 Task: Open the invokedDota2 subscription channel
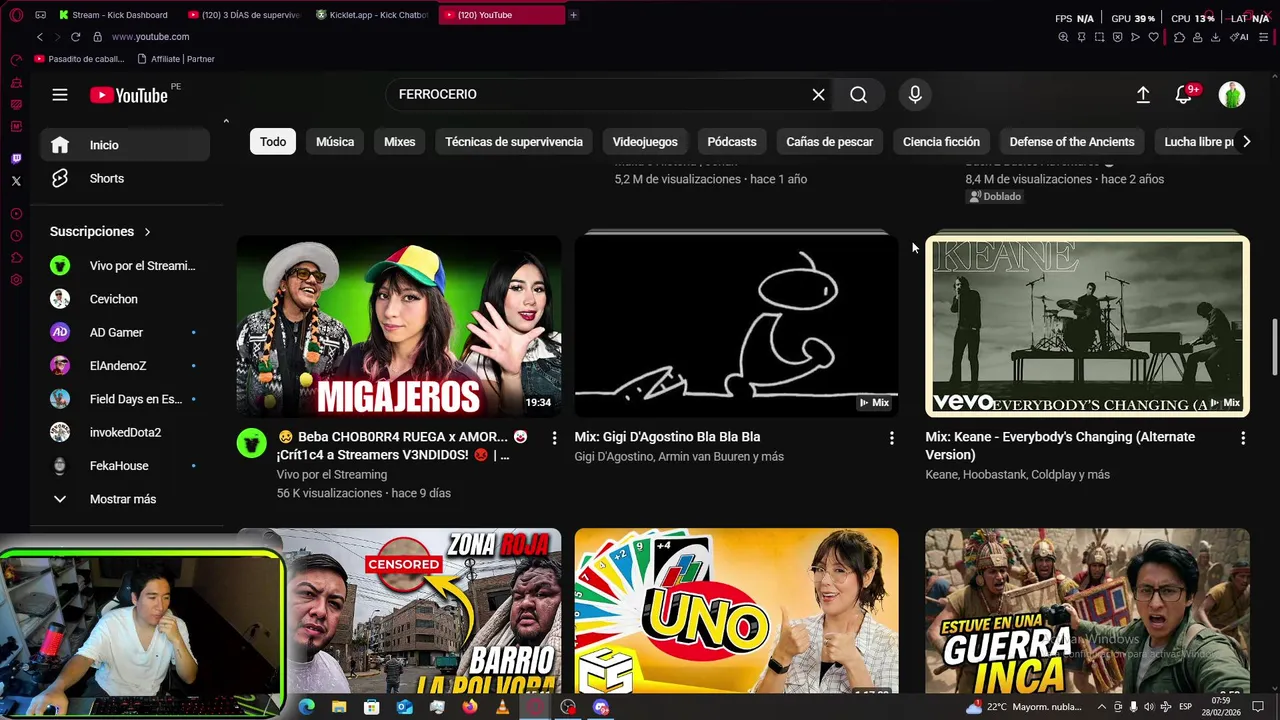pyautogui.click(x=125, y=432)
